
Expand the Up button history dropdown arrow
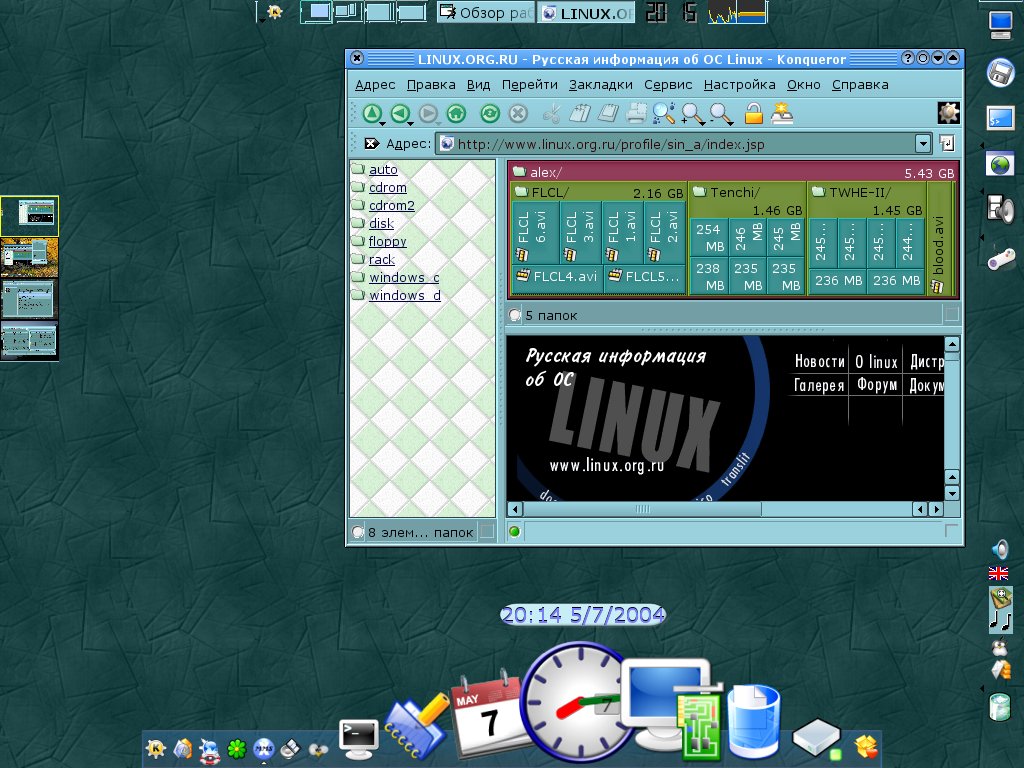click(x=382, y=123)
